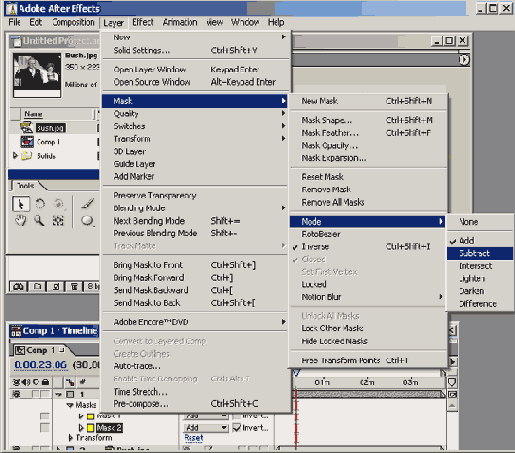Choose Remove All Masks
515x453 pixels.
[367, 203]
